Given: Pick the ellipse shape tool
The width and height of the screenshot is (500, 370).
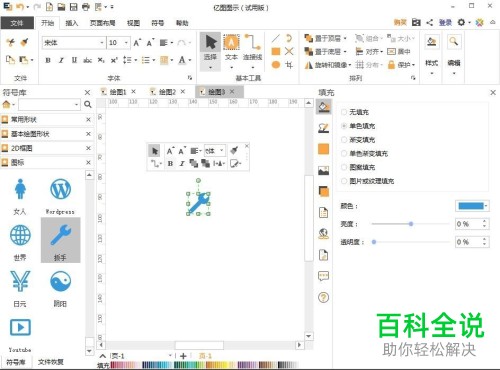Looking at the screenshot, I should pos(276,64).
